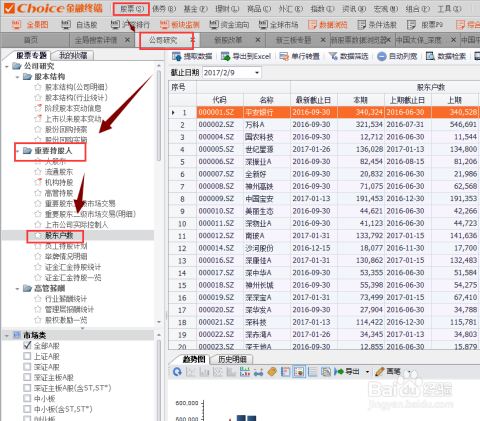This screenshot has width=480, height=421.
Task: Open 板块监测 sector monitor
Action: tap(179, 24)
